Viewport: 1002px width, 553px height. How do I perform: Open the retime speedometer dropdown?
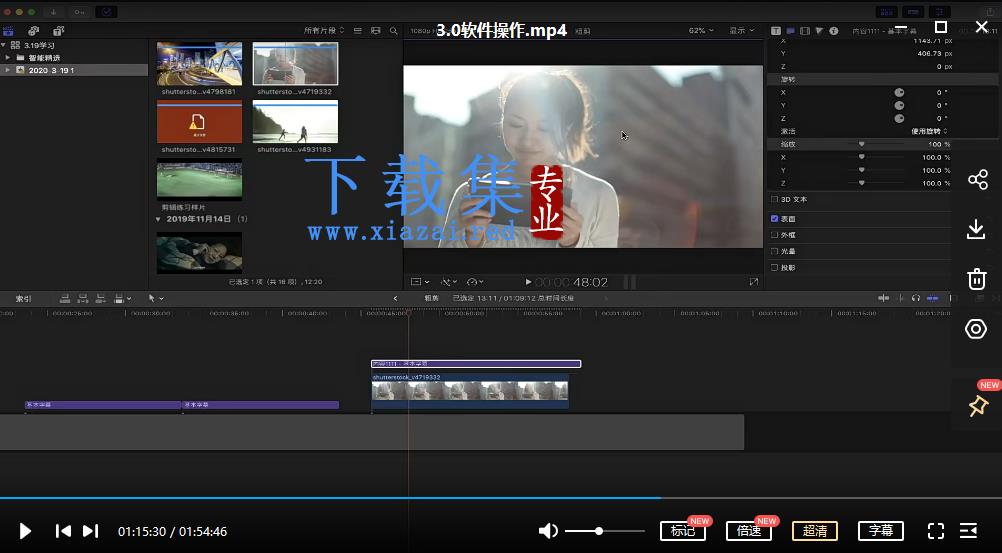pyautogui.click(x=475, y=281)
